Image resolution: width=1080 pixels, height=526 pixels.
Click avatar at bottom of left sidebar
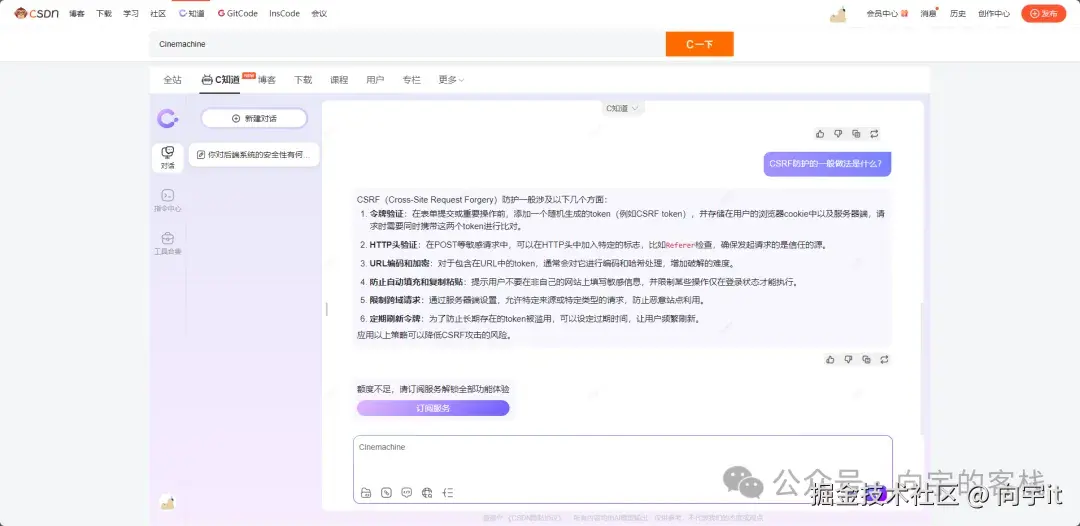click(167, 502)
